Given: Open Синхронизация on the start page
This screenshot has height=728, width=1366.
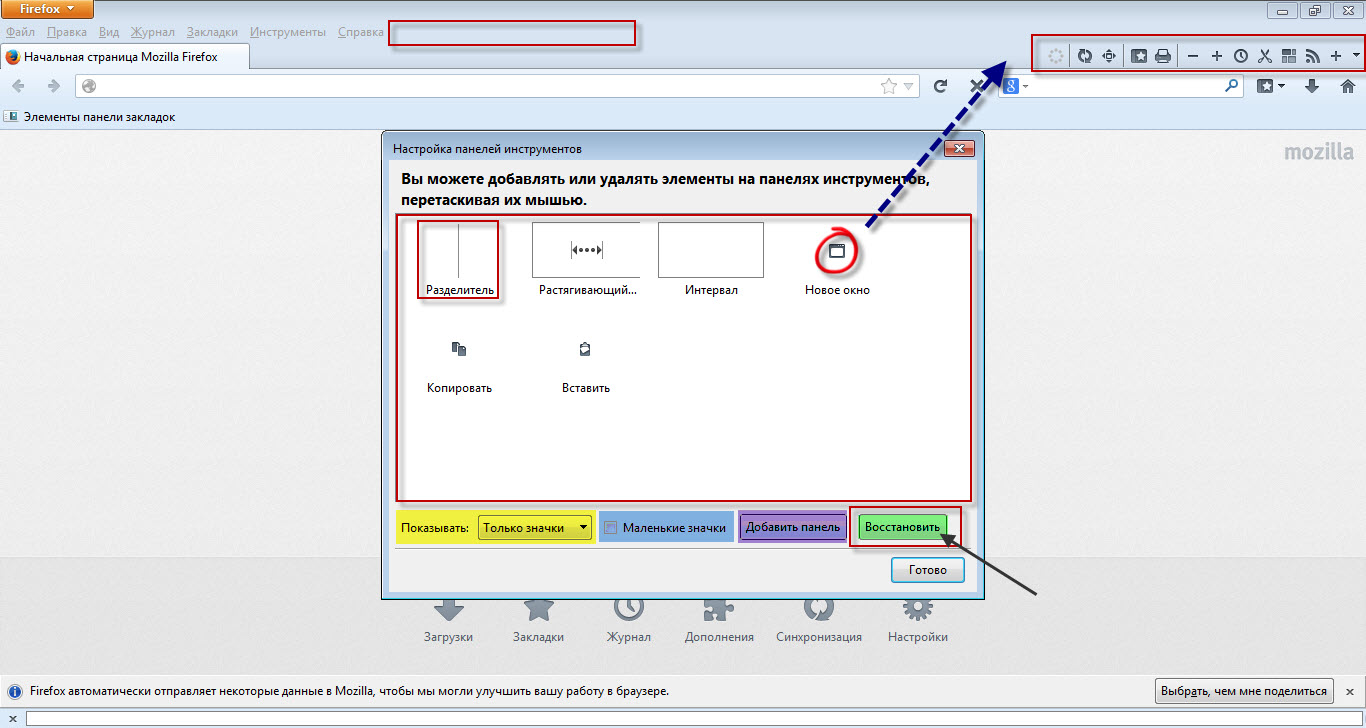Looking at the screenshot, I should pos(819,619).
